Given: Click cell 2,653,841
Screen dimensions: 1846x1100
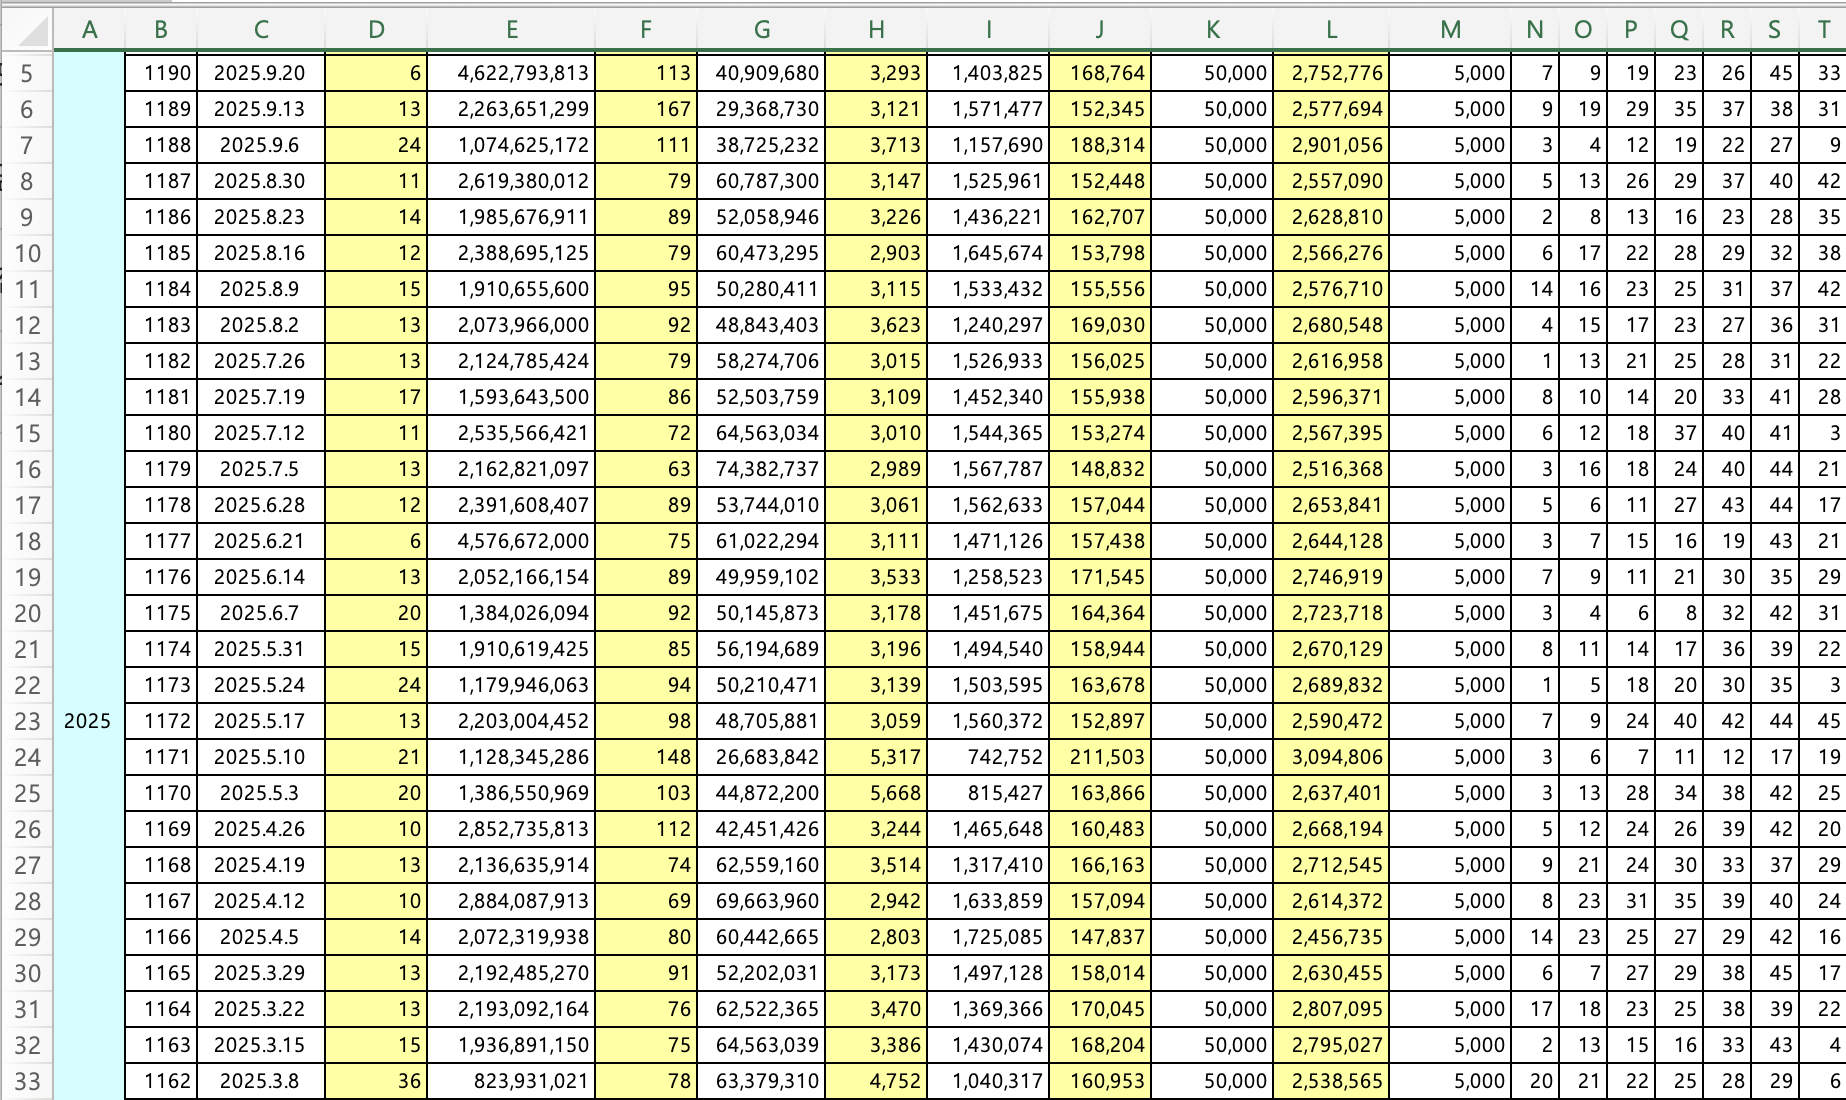Looking at the screenshot, I should [1331, 505].
